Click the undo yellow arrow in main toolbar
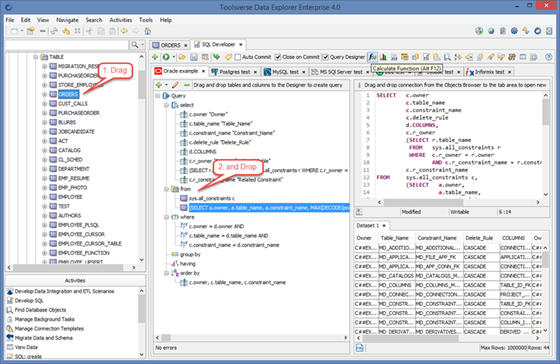This screenshot has width=560, height=364. click(66, 31)
